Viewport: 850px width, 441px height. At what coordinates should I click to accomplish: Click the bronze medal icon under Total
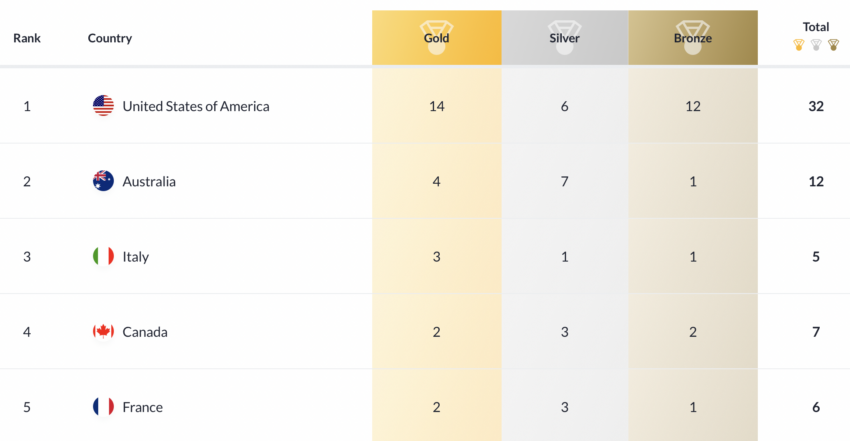pos(833,45)
